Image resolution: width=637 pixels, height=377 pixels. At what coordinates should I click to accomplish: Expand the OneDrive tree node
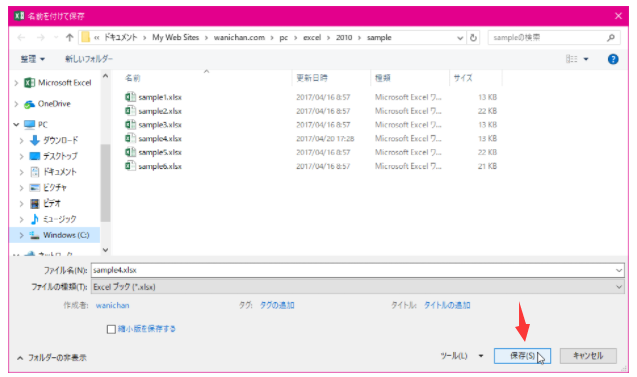click(x=16, y=104)
